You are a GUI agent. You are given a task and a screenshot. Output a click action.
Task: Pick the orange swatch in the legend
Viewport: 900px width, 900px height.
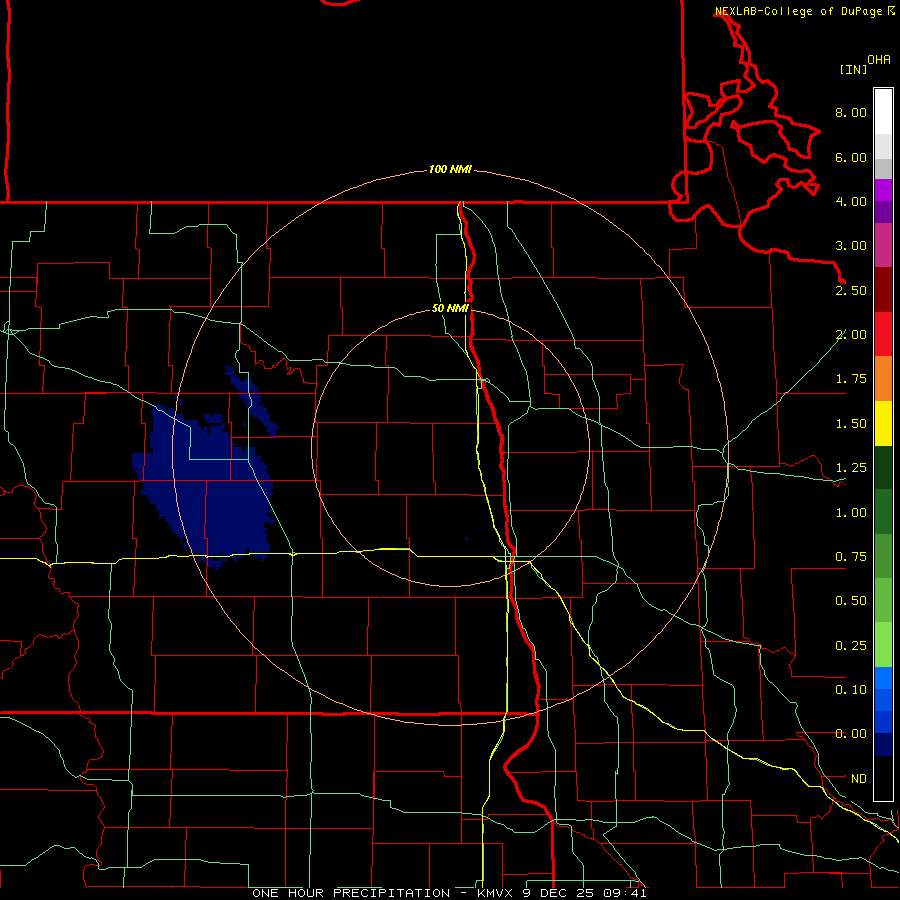(883, 379)
